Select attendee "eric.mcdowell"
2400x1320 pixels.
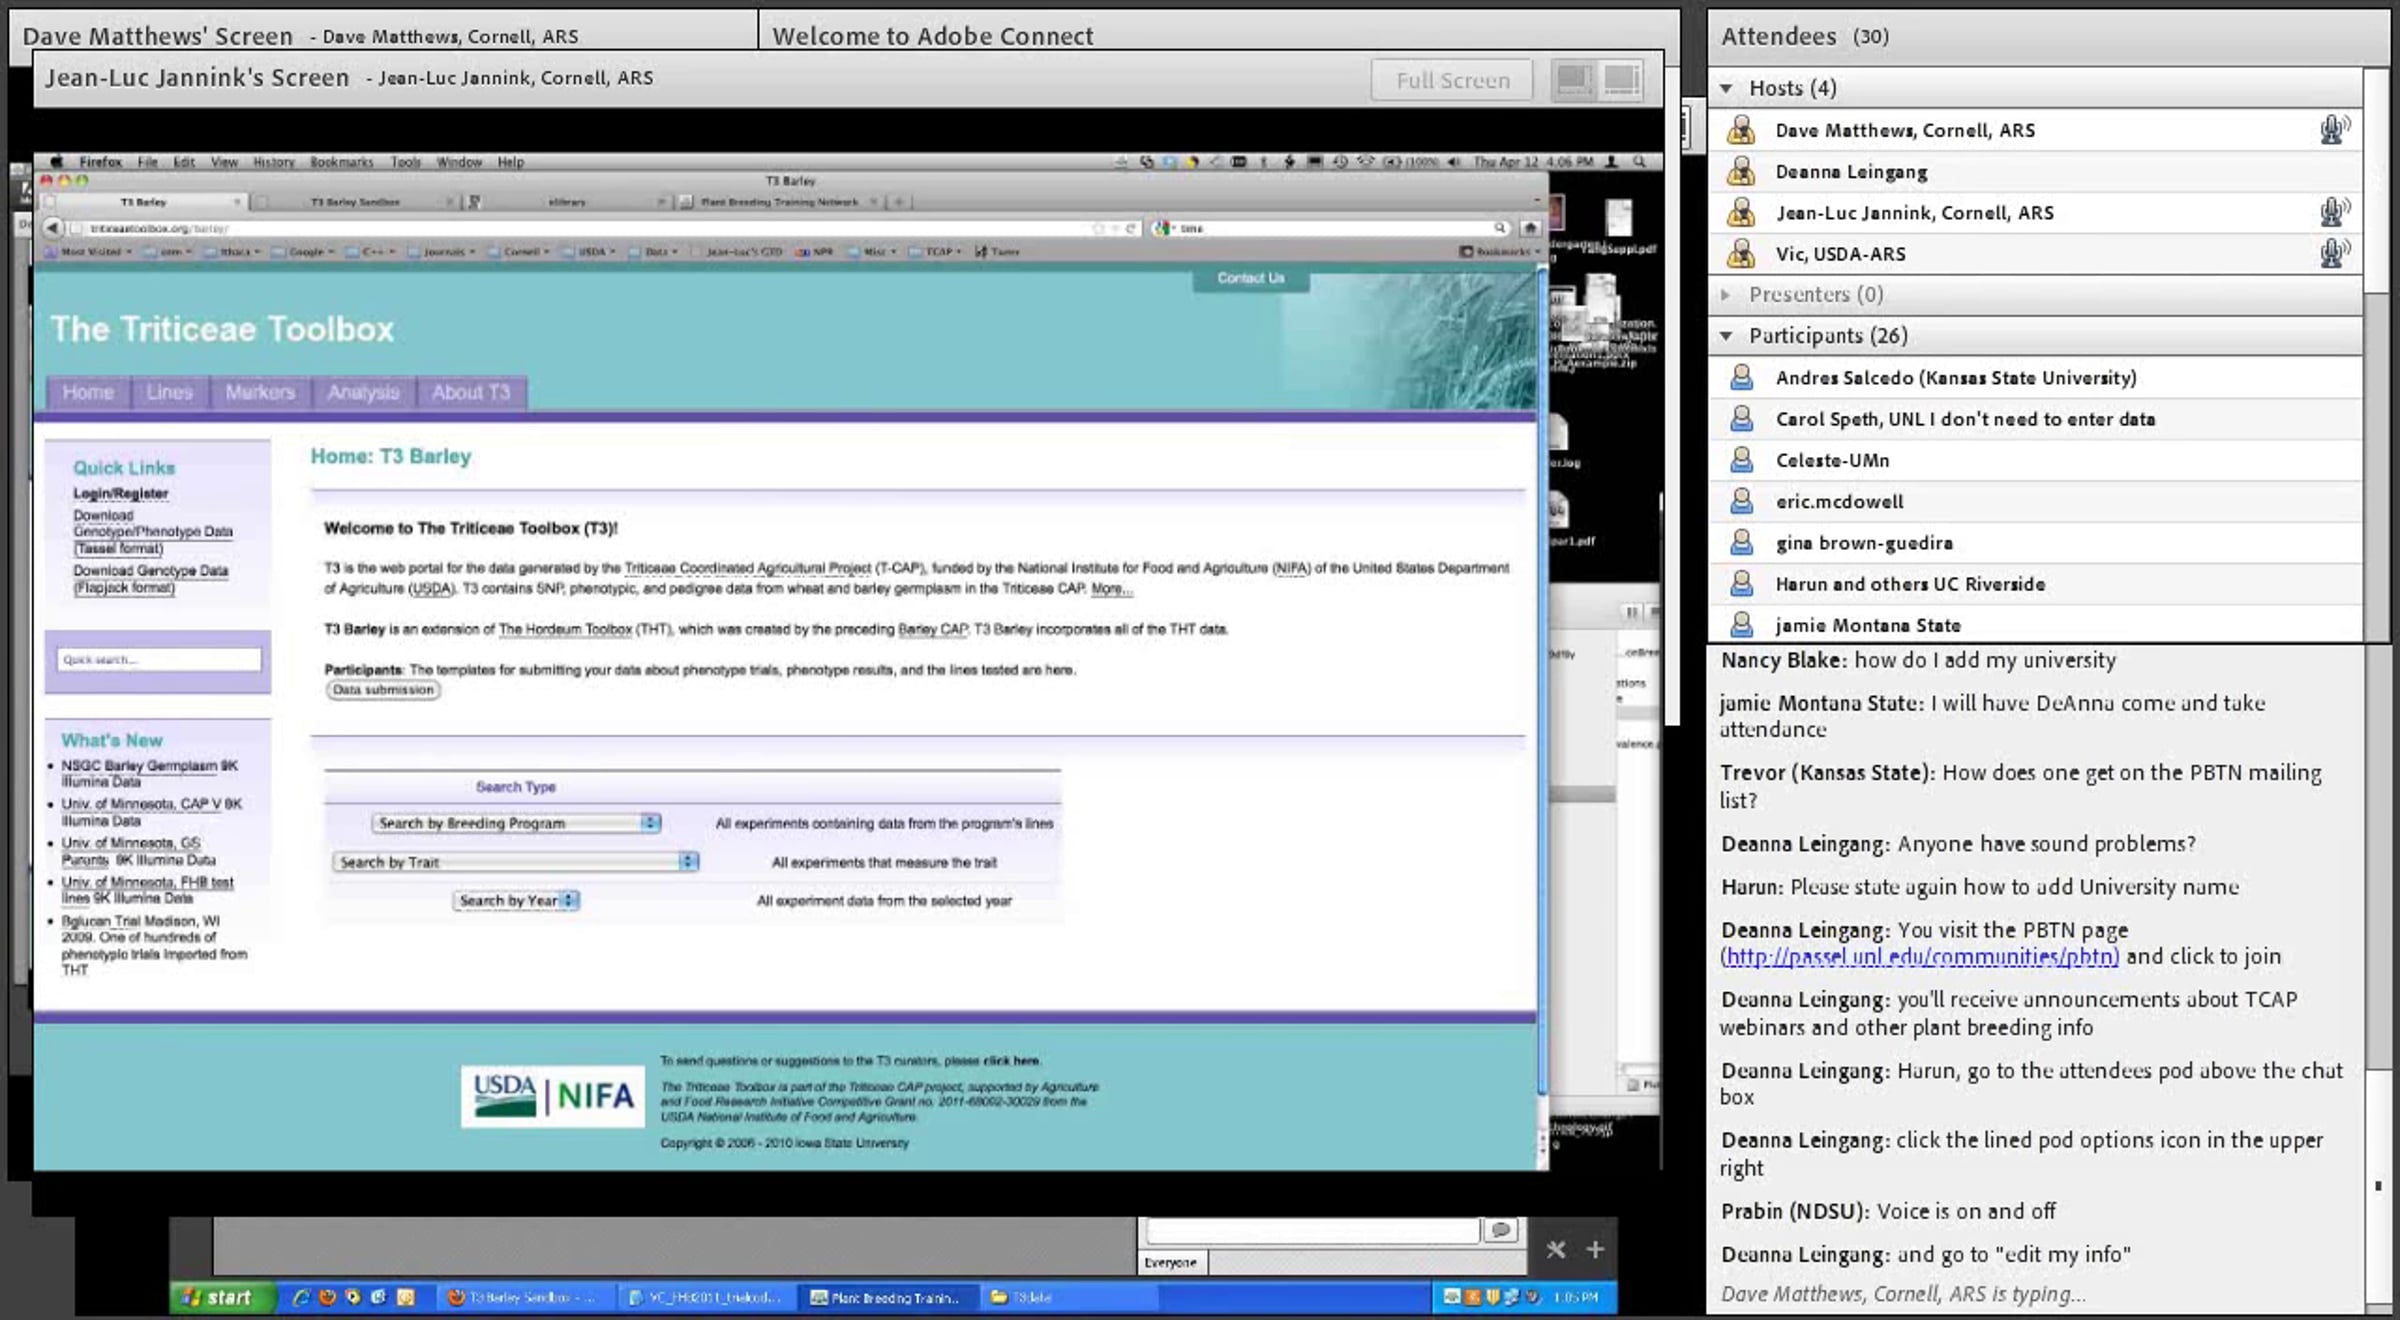(2036, 501)
